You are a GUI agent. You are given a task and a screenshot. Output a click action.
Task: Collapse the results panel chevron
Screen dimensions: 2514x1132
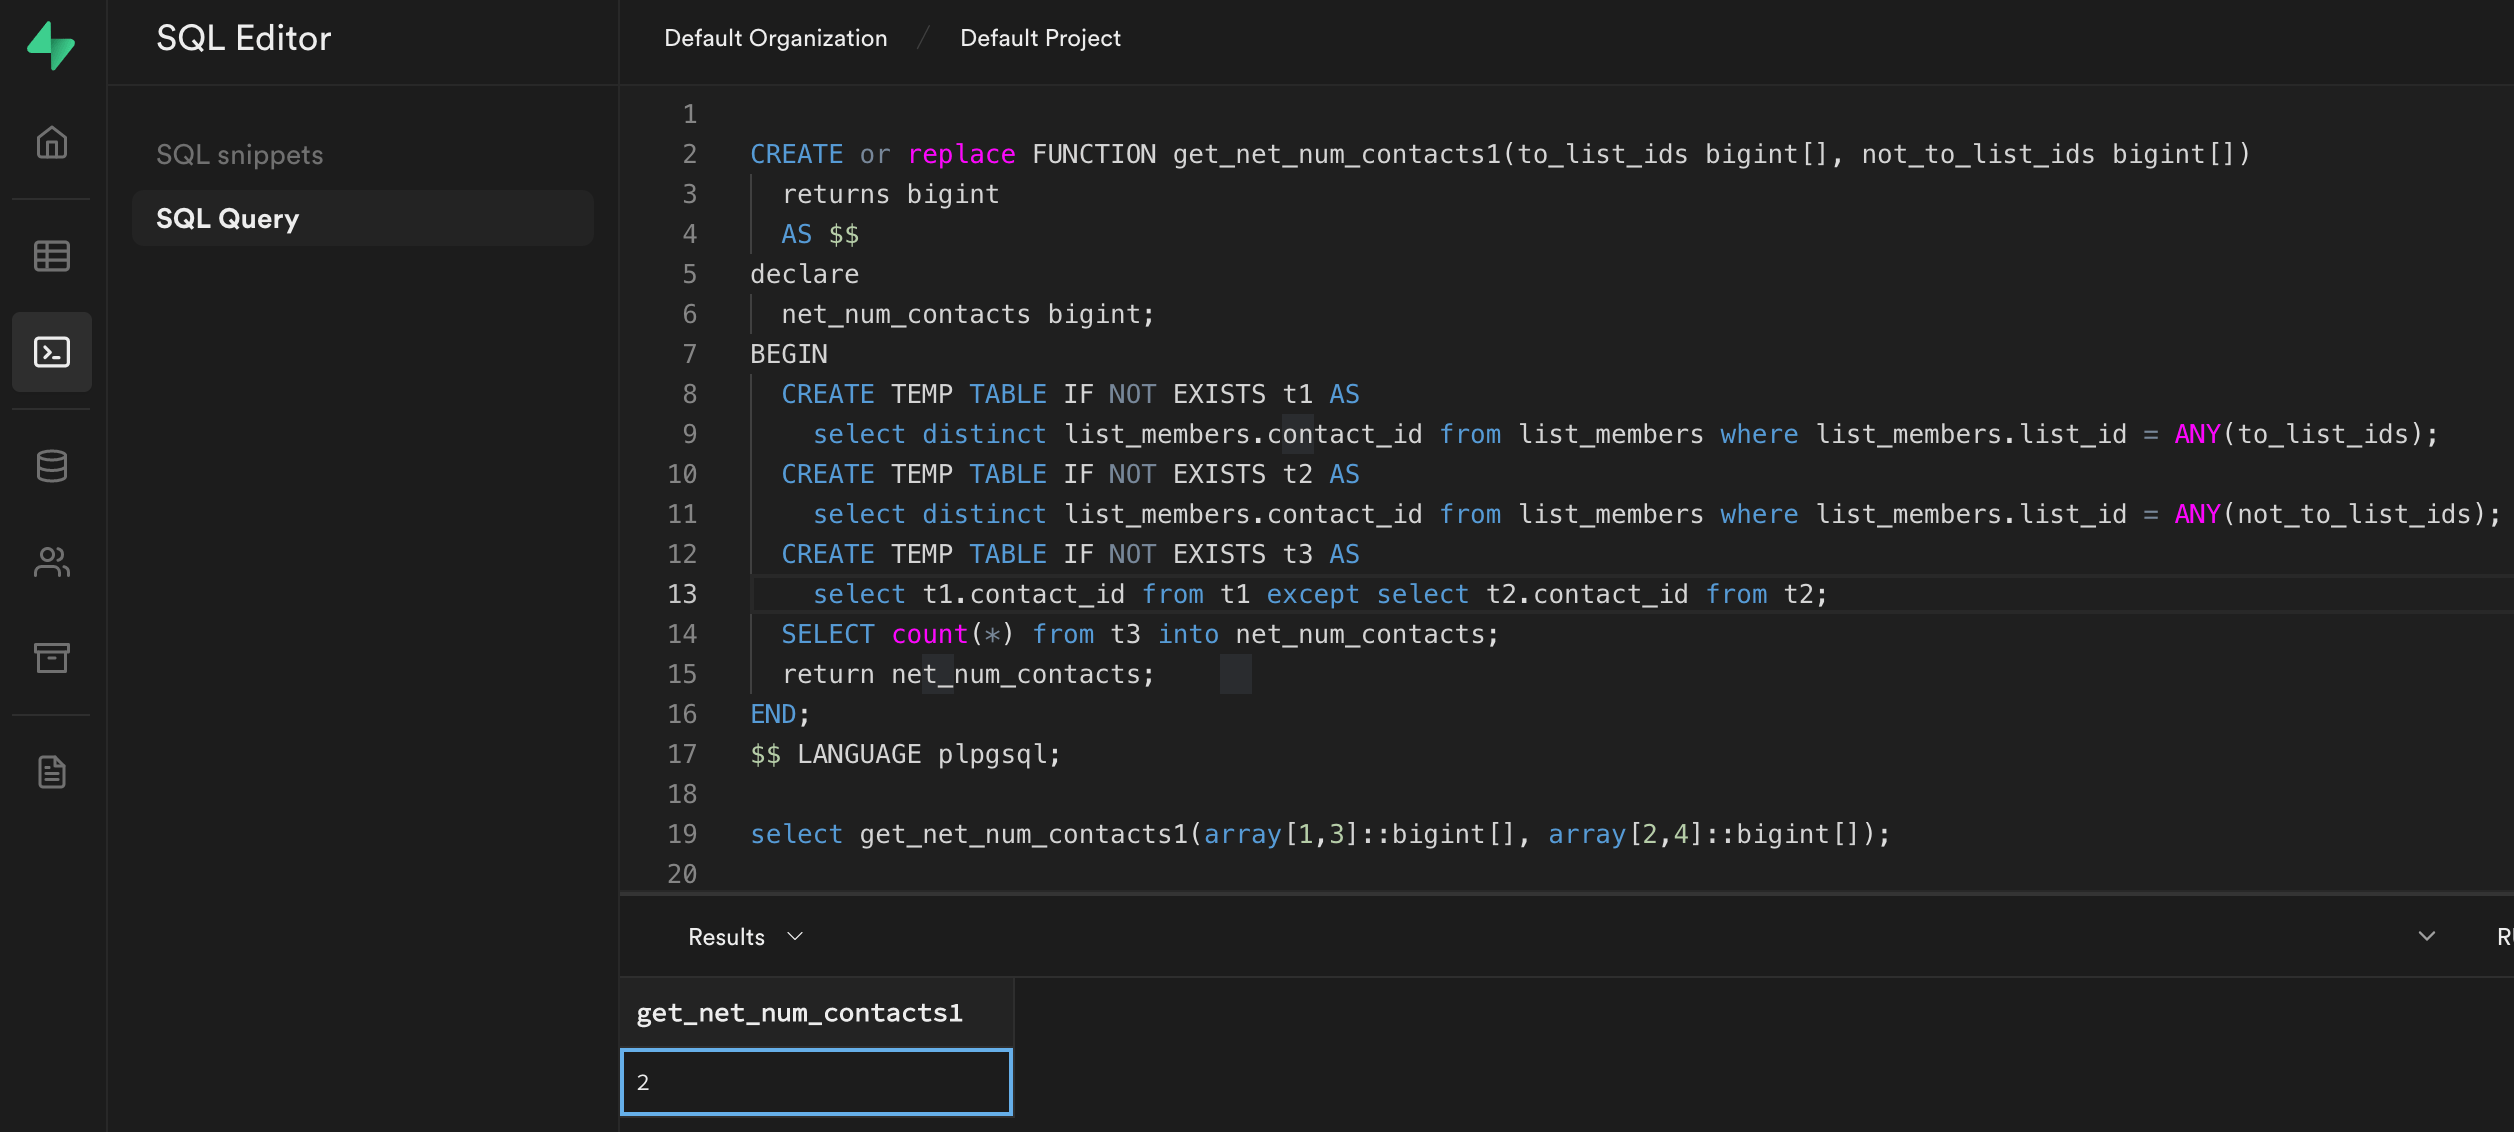click(2426, 936)
